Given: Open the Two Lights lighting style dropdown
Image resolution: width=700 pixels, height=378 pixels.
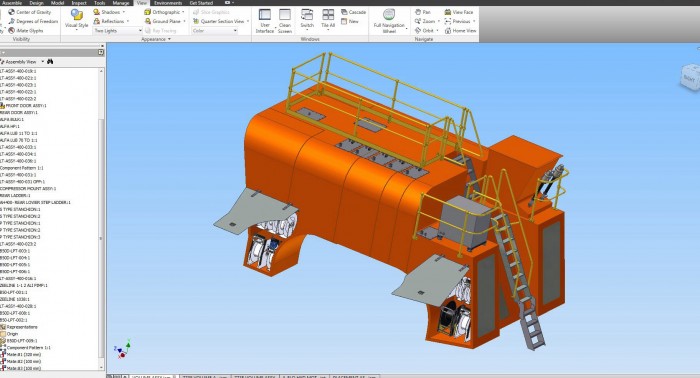Looking at the screenshot, I should [117, 30].
